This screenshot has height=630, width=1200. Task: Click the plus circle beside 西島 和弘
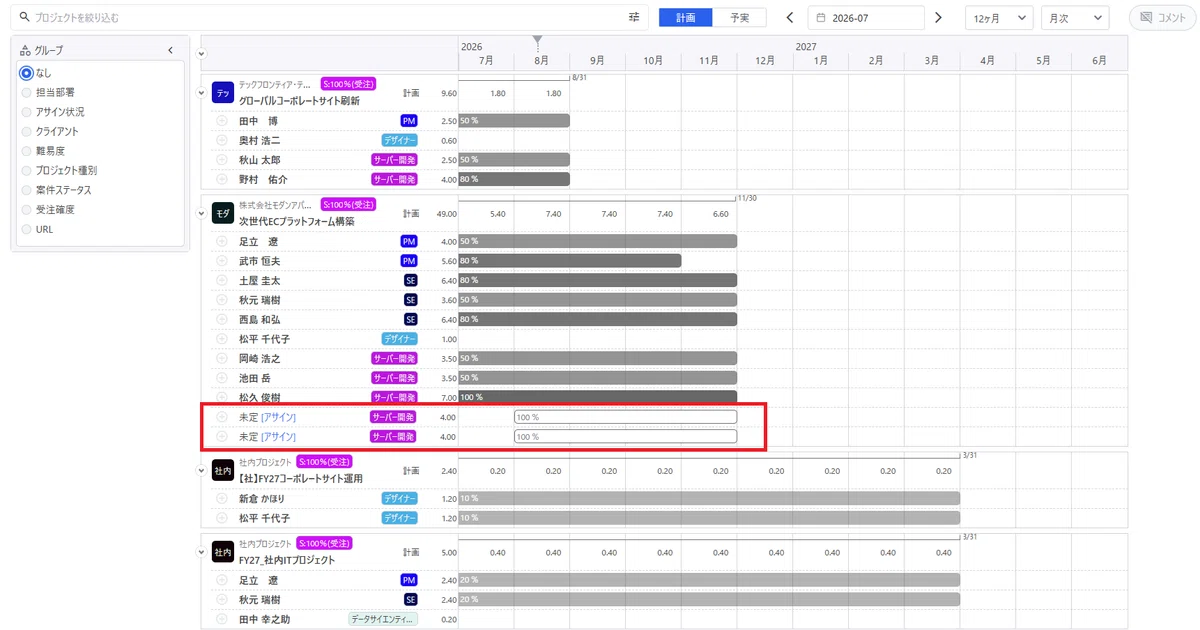click(222, 320)
